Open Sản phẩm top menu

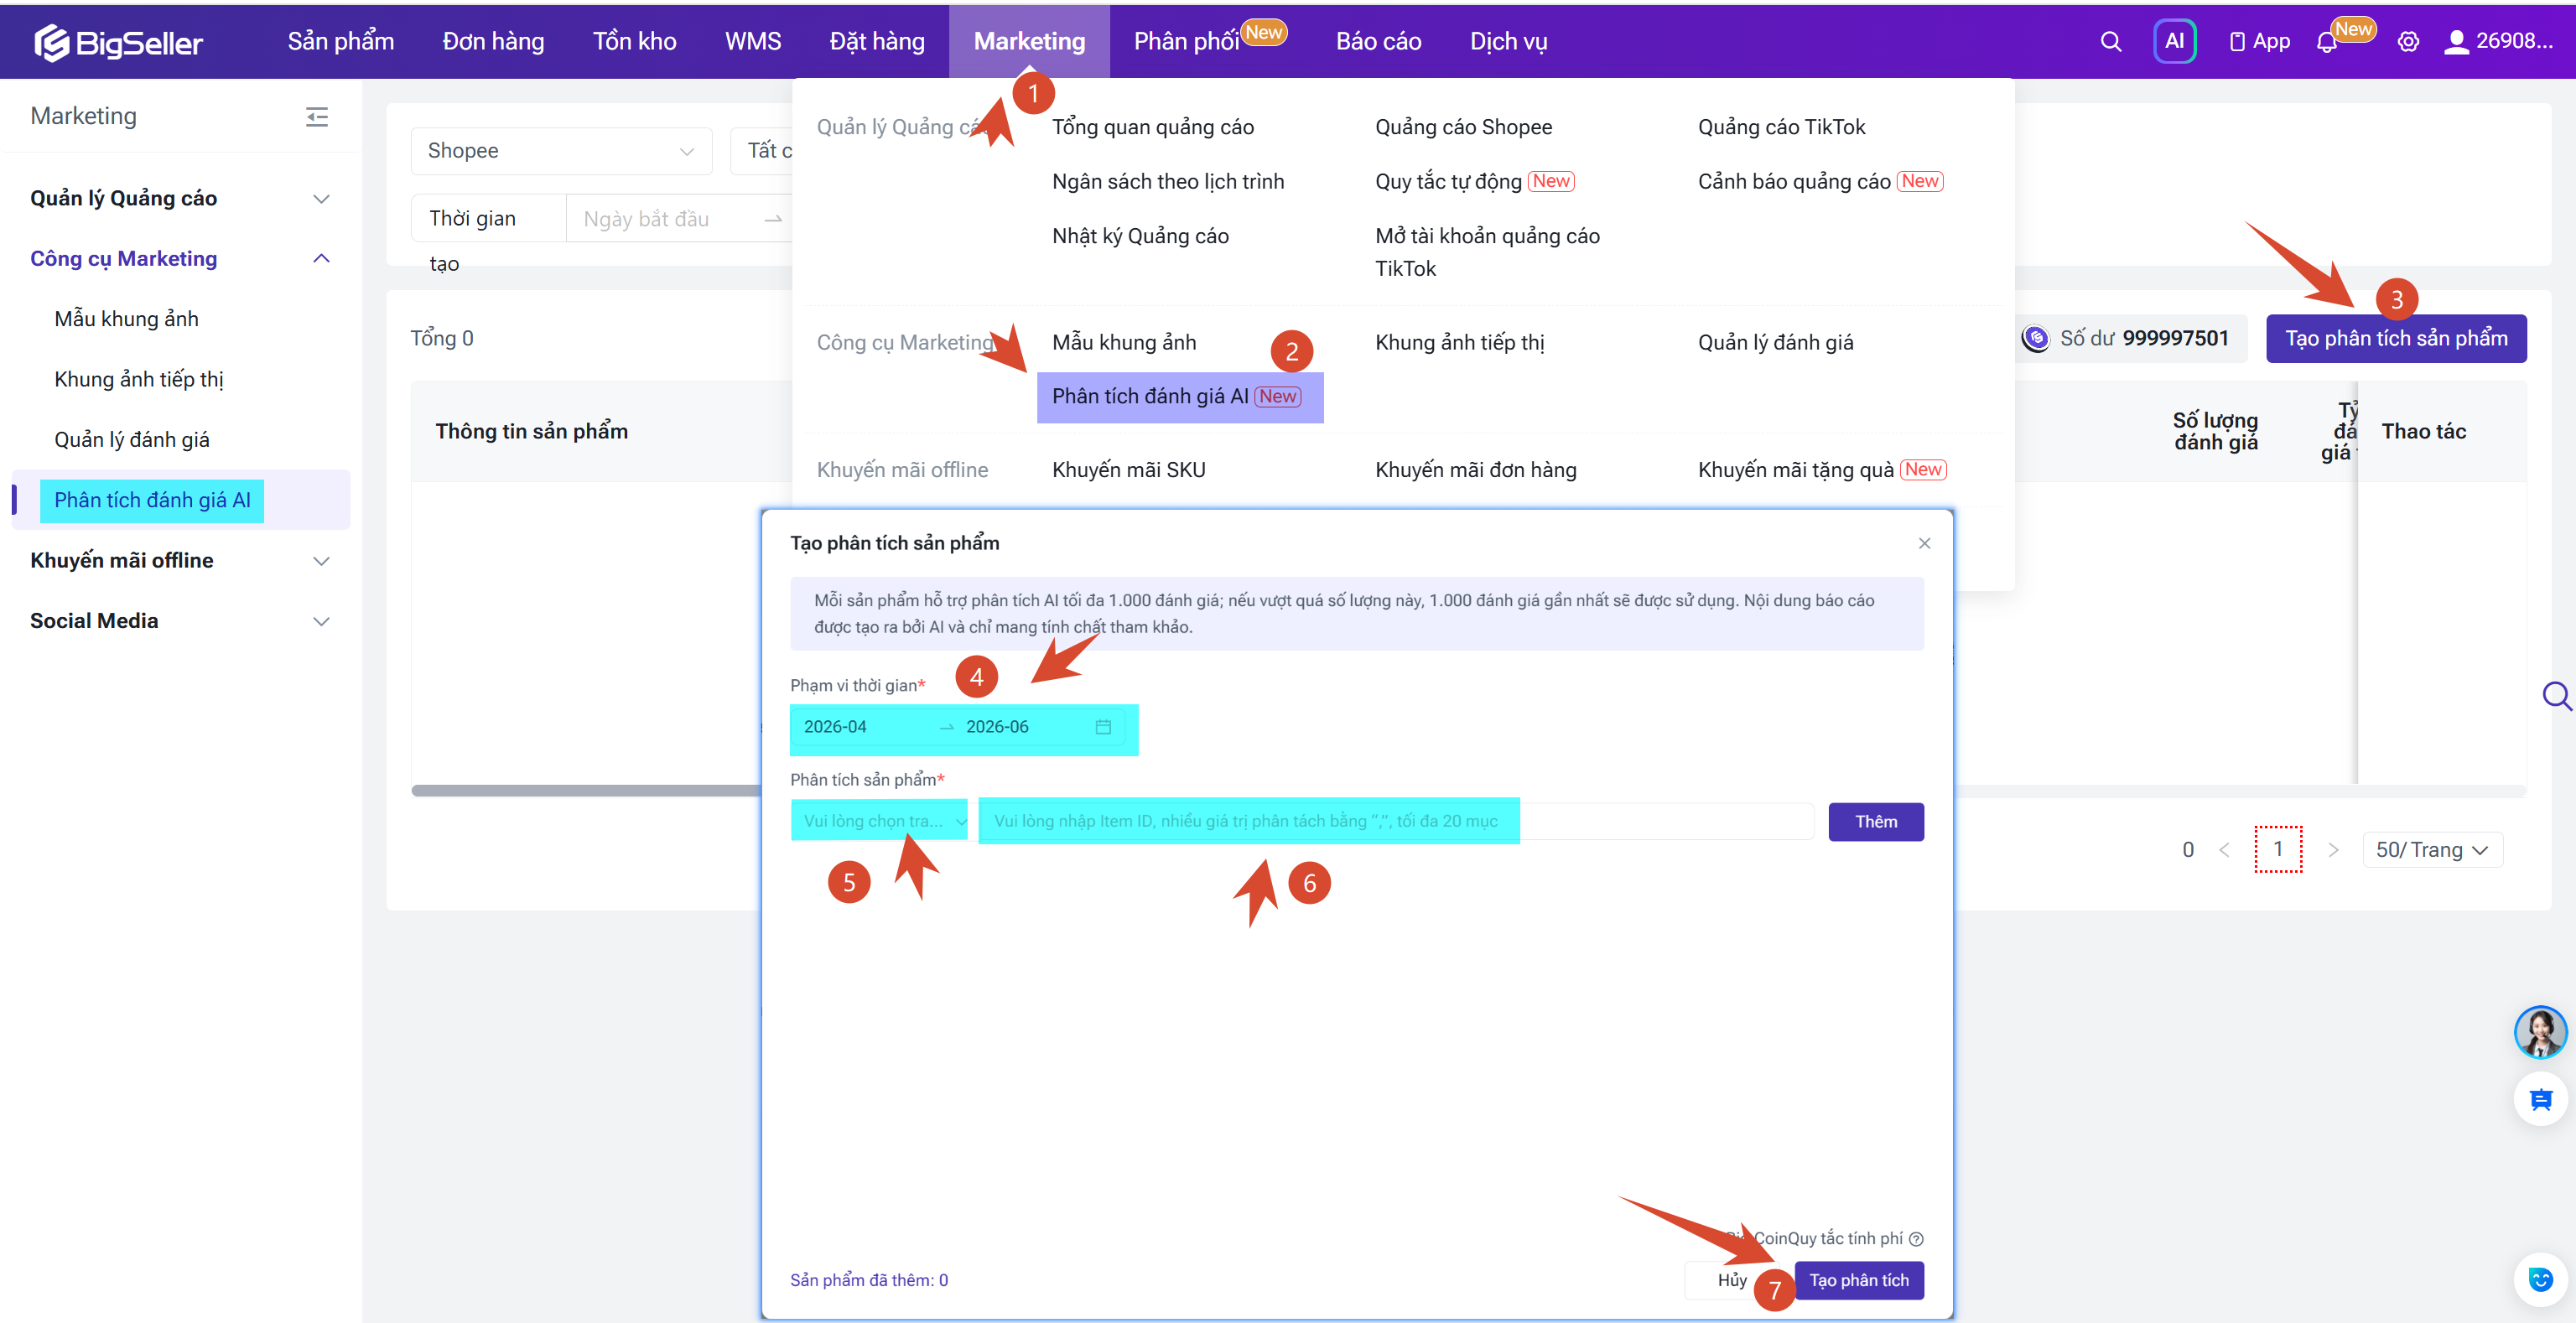tap(341, 42)
